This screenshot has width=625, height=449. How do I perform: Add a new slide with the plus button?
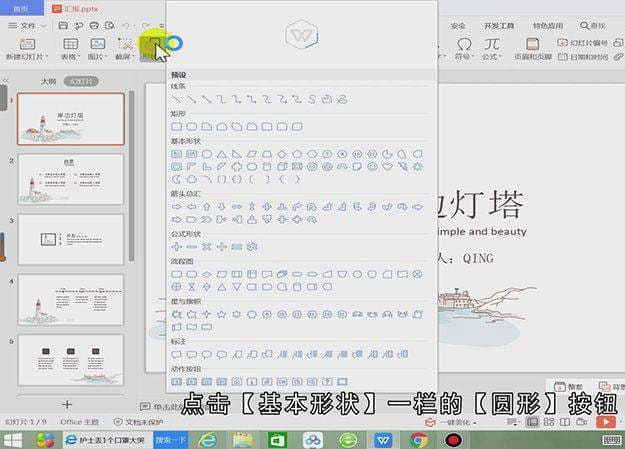(67, 405)
